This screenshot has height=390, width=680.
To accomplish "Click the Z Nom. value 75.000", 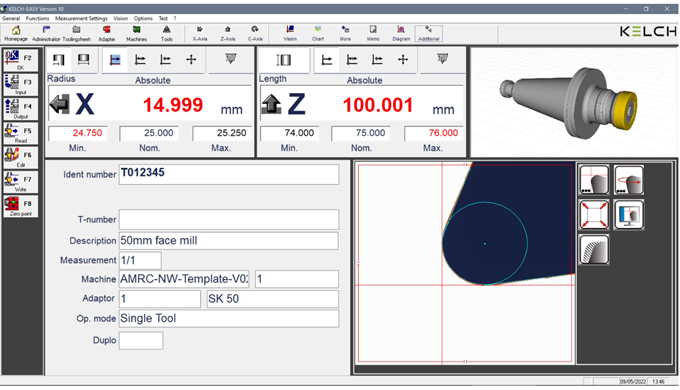I will tap(360, 133).
